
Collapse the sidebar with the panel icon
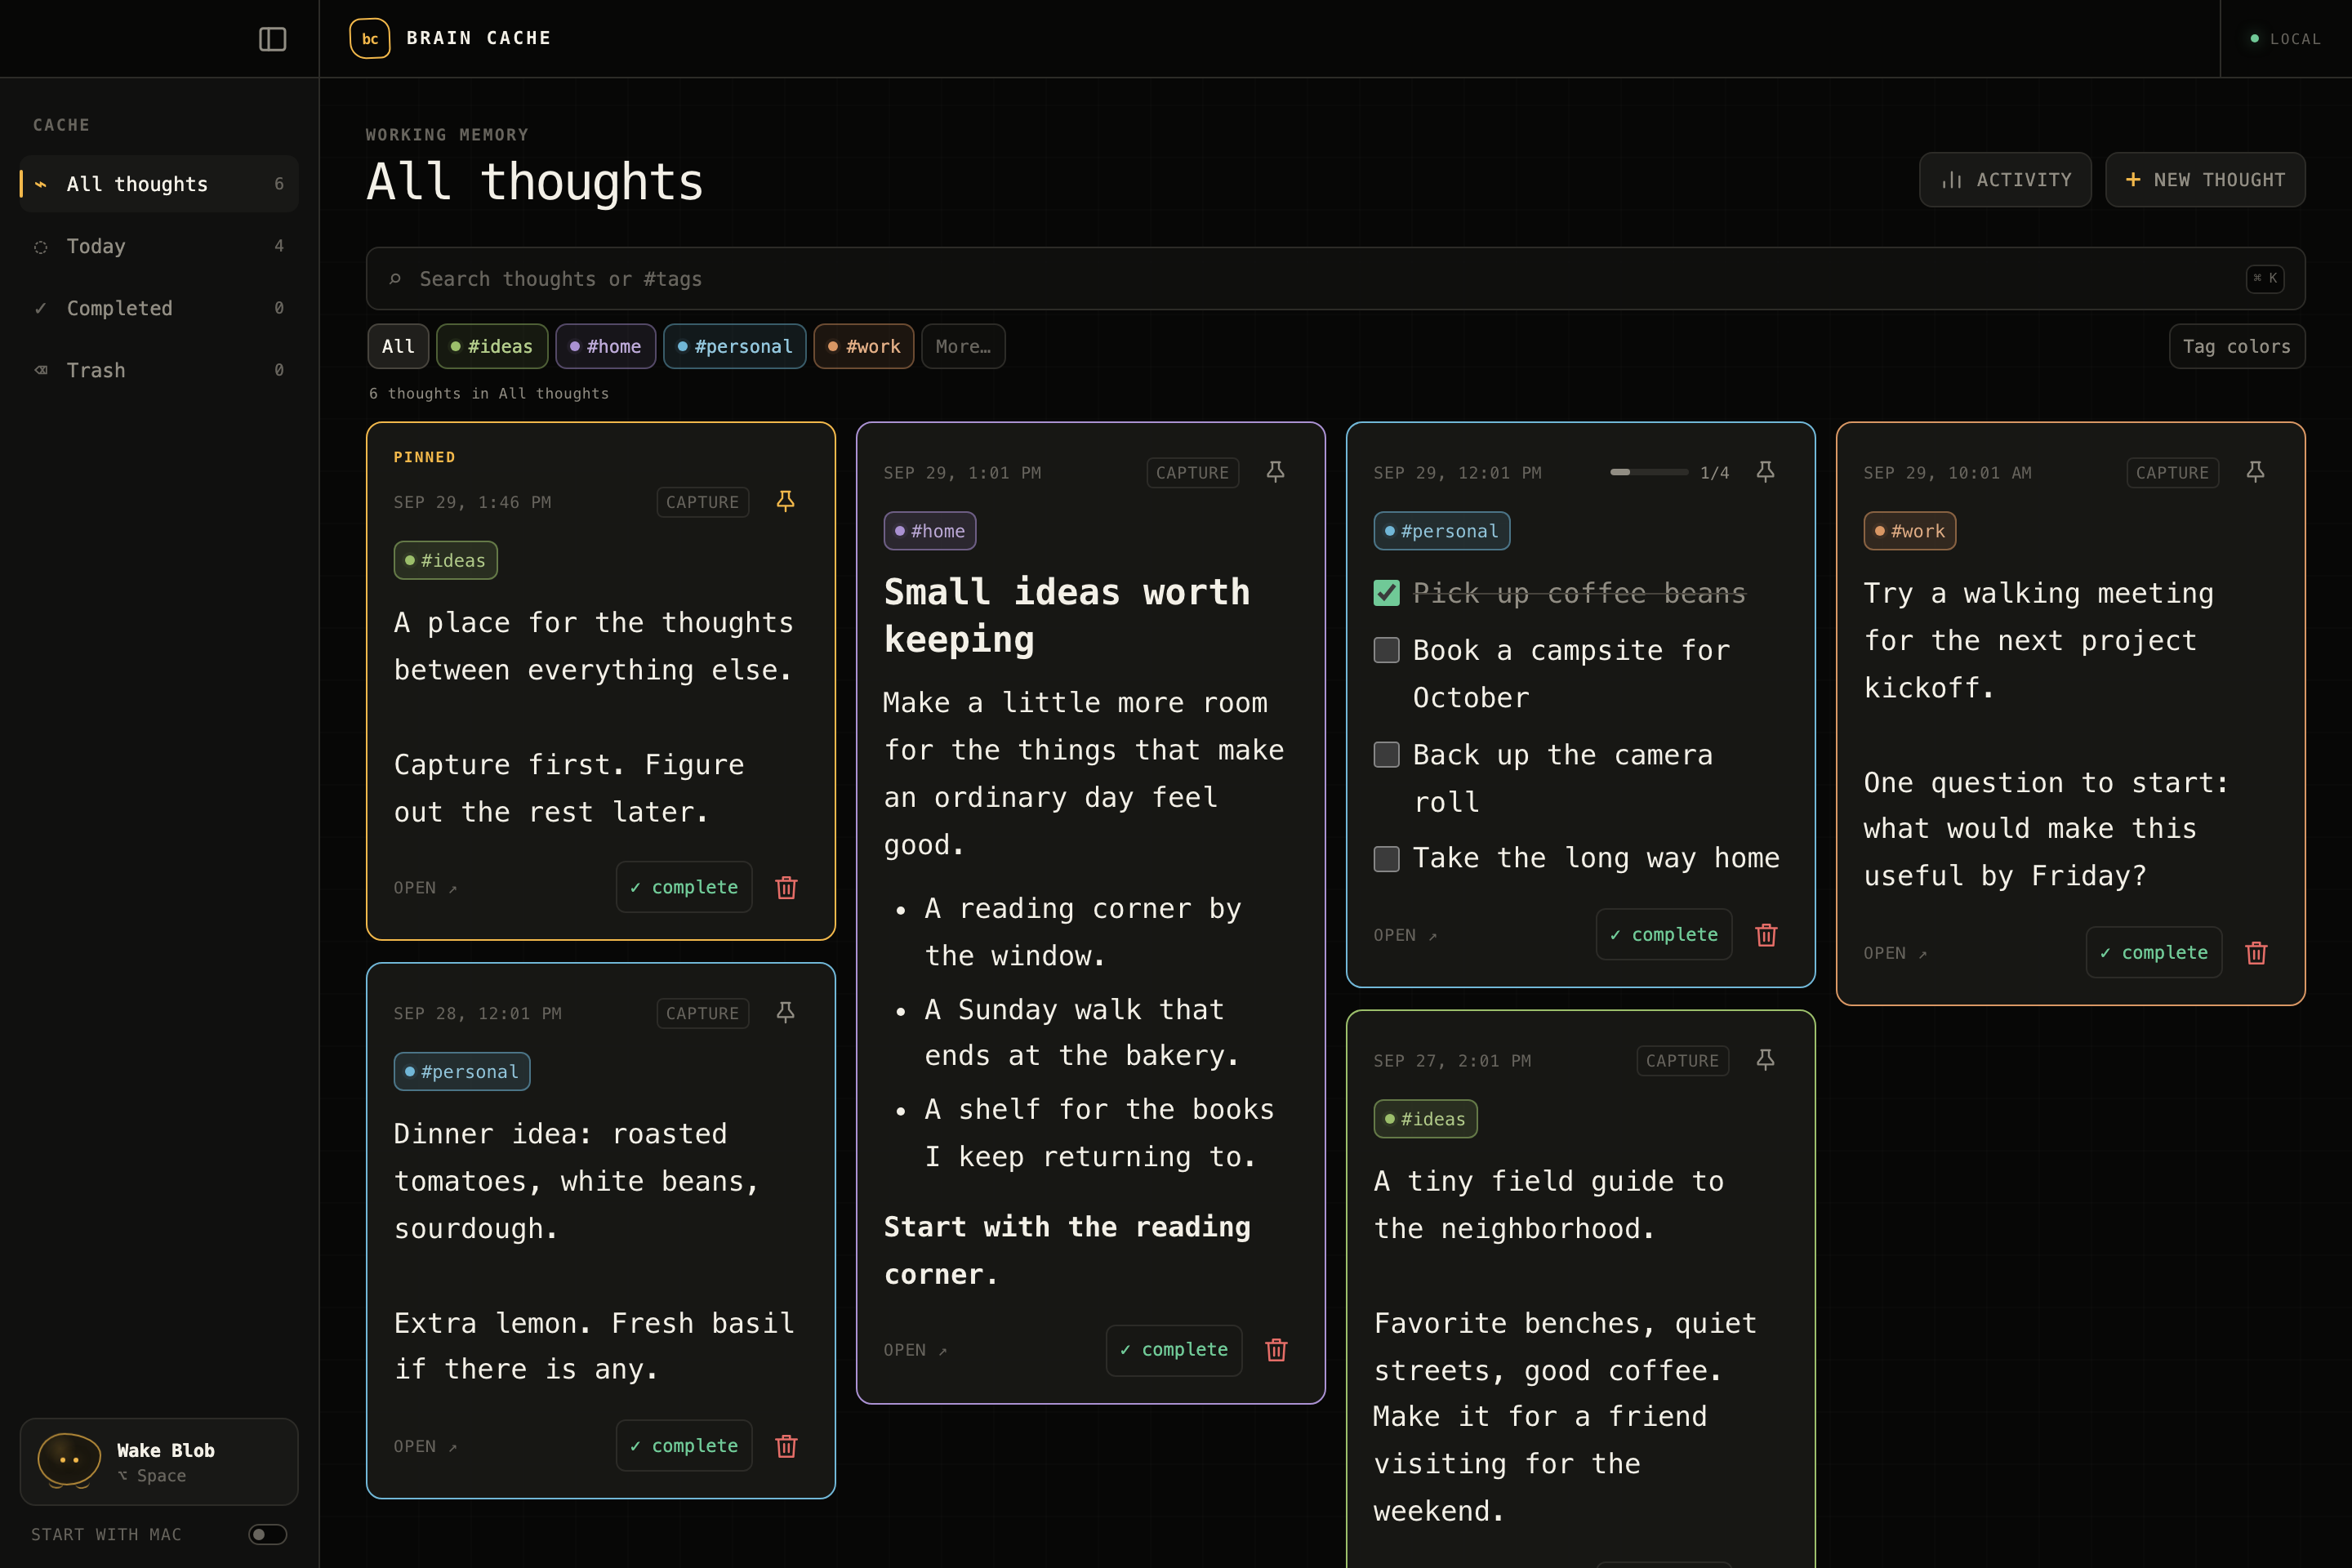pos(272,39)
